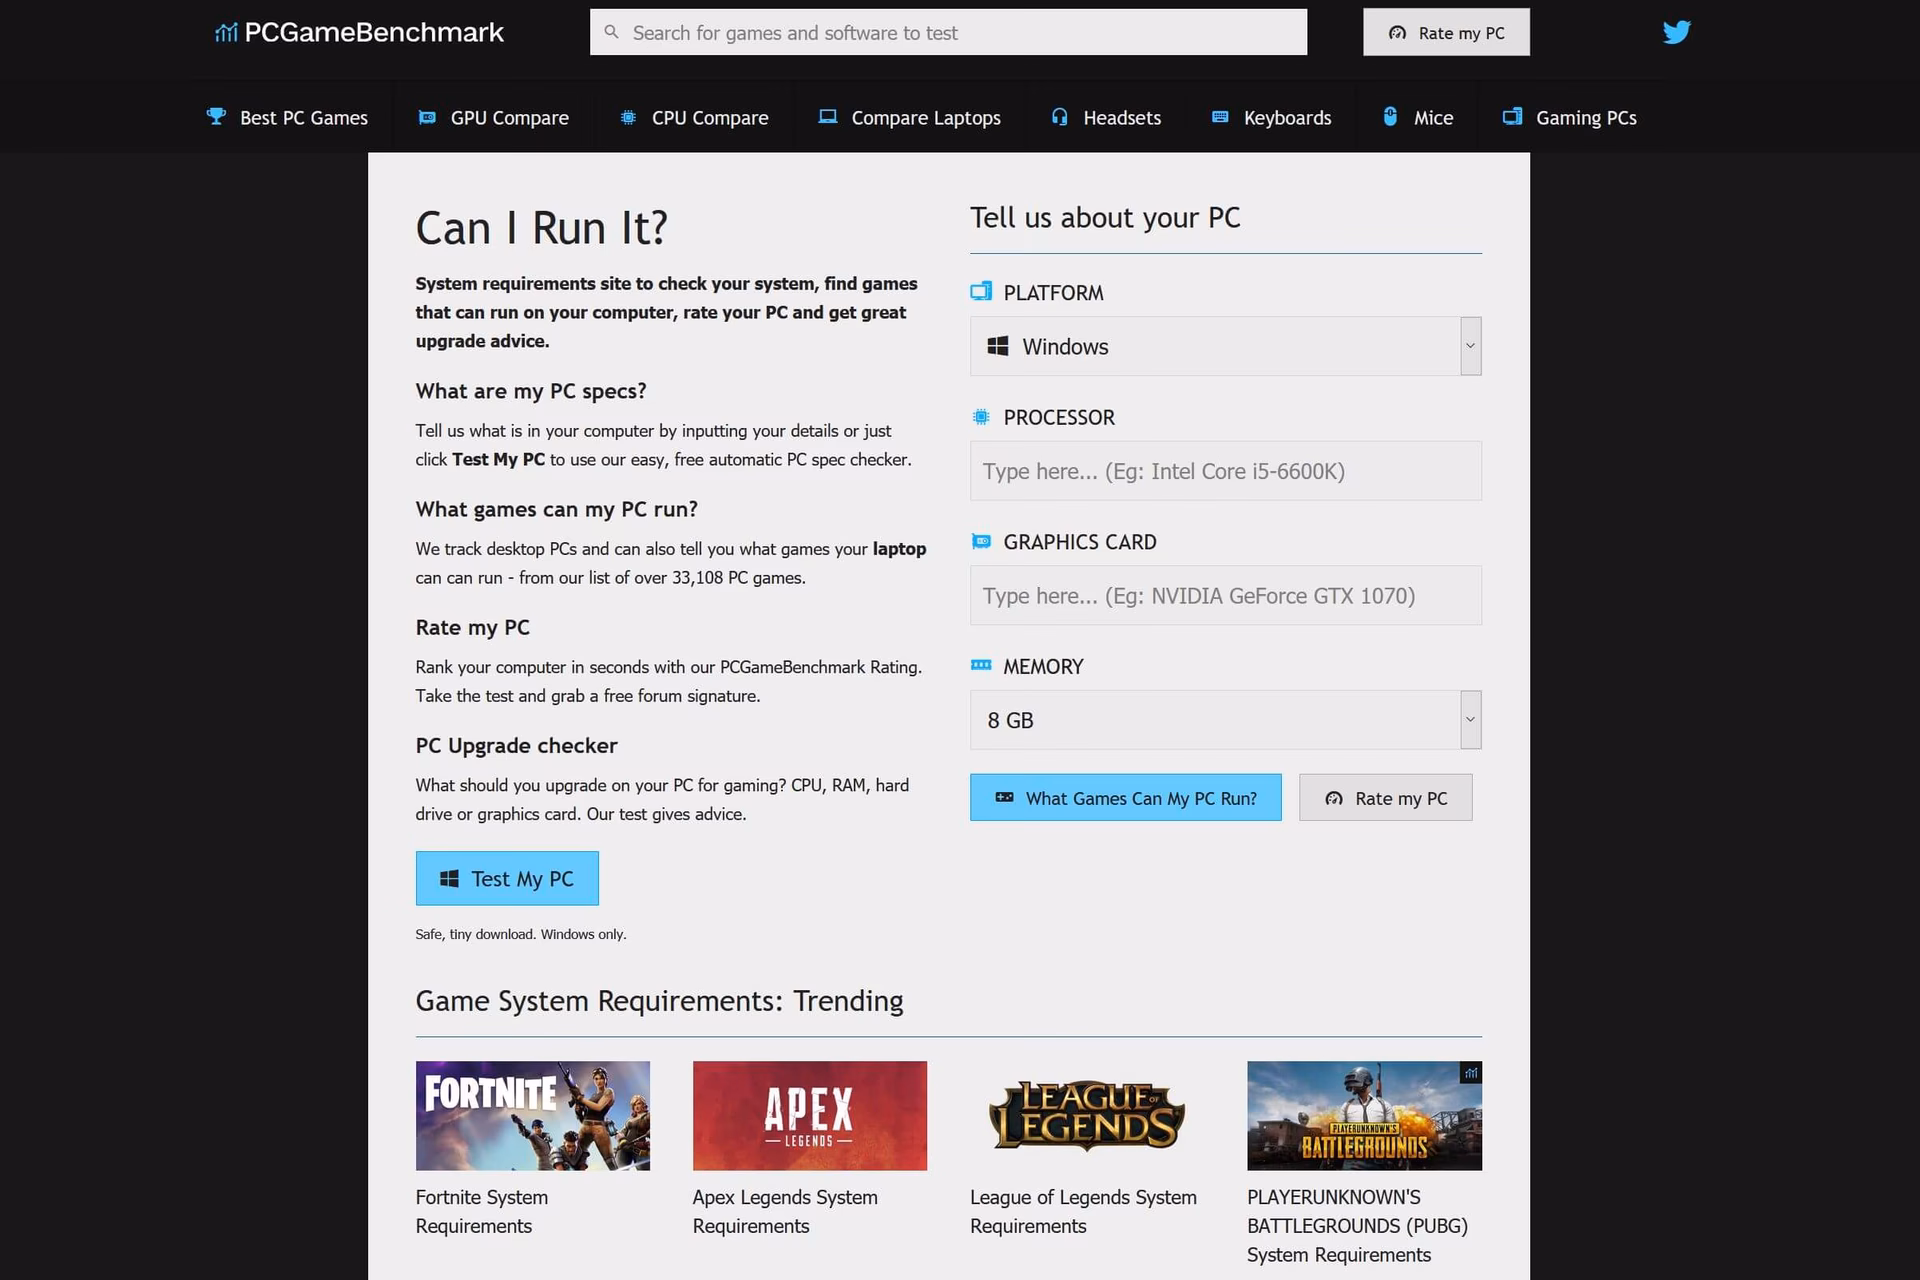The image size is (1920, 1280).
Task: Click the GRAPHICS CARD section icon
Action: click(x=981, y=541)
